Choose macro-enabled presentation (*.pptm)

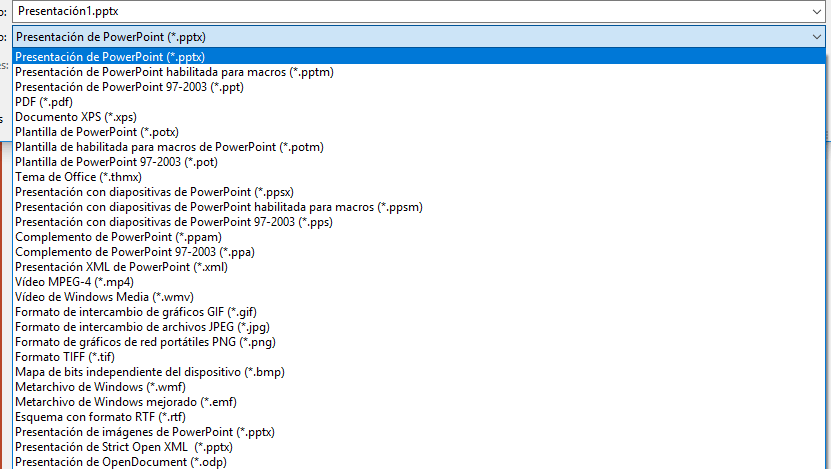[419, 72]
